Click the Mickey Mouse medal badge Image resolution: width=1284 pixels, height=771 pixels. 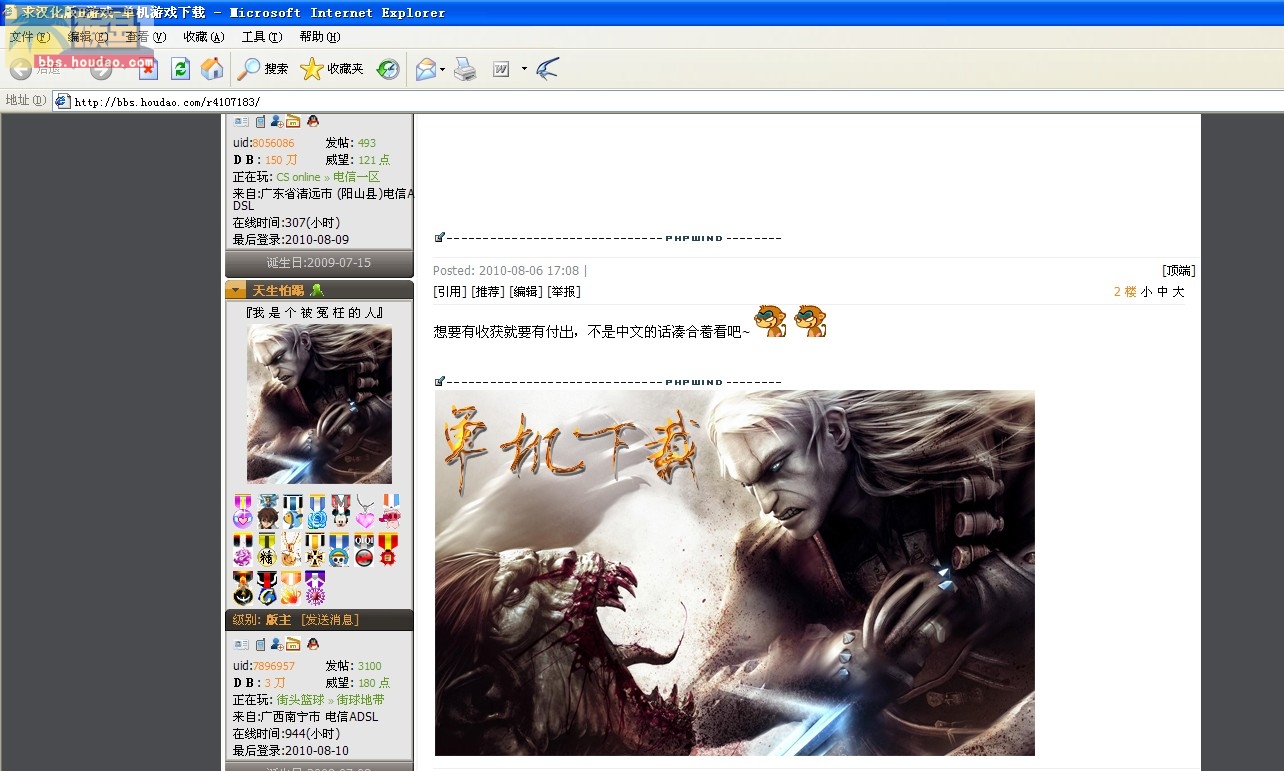tap(341, 510)
